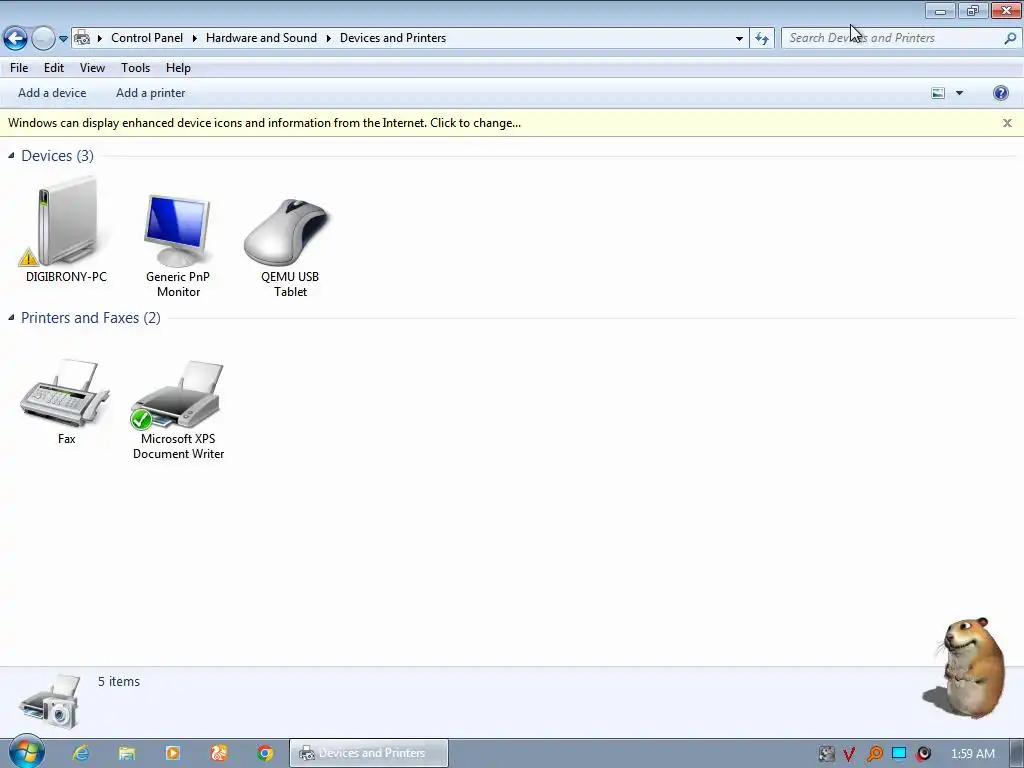Image resolution: width=1024 pixels, height=768 pixels.
Task: Collapse the Devices (3) group
Action: click(11, 155)
